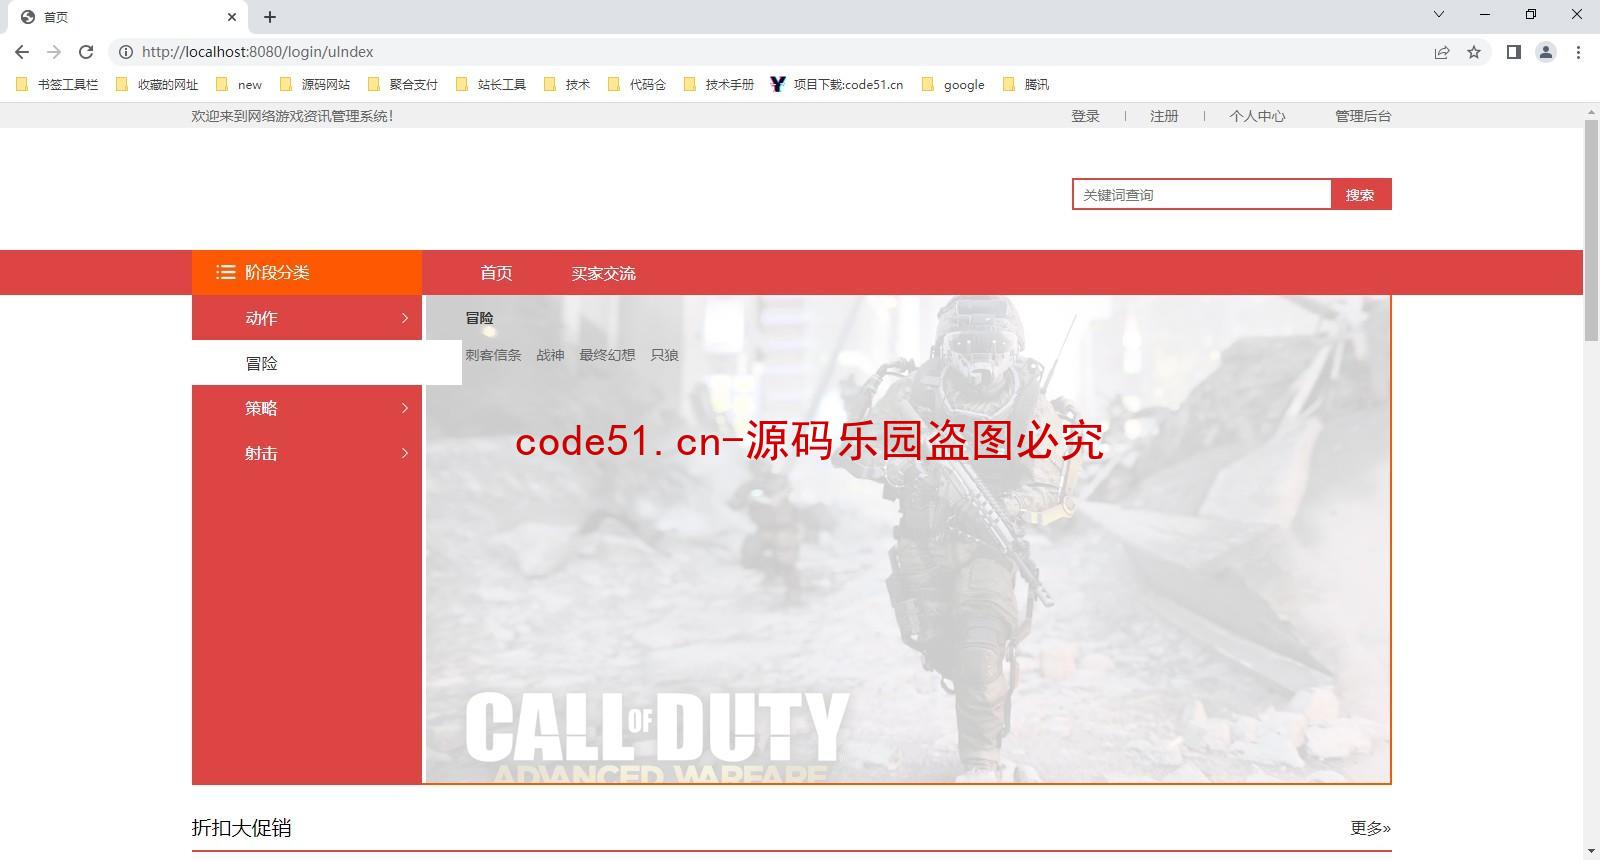The width and height of the screenshot is (1600, 860).
Task: Open the 收藏的网址 bookmark folder
Action: (x=158, y=85)
